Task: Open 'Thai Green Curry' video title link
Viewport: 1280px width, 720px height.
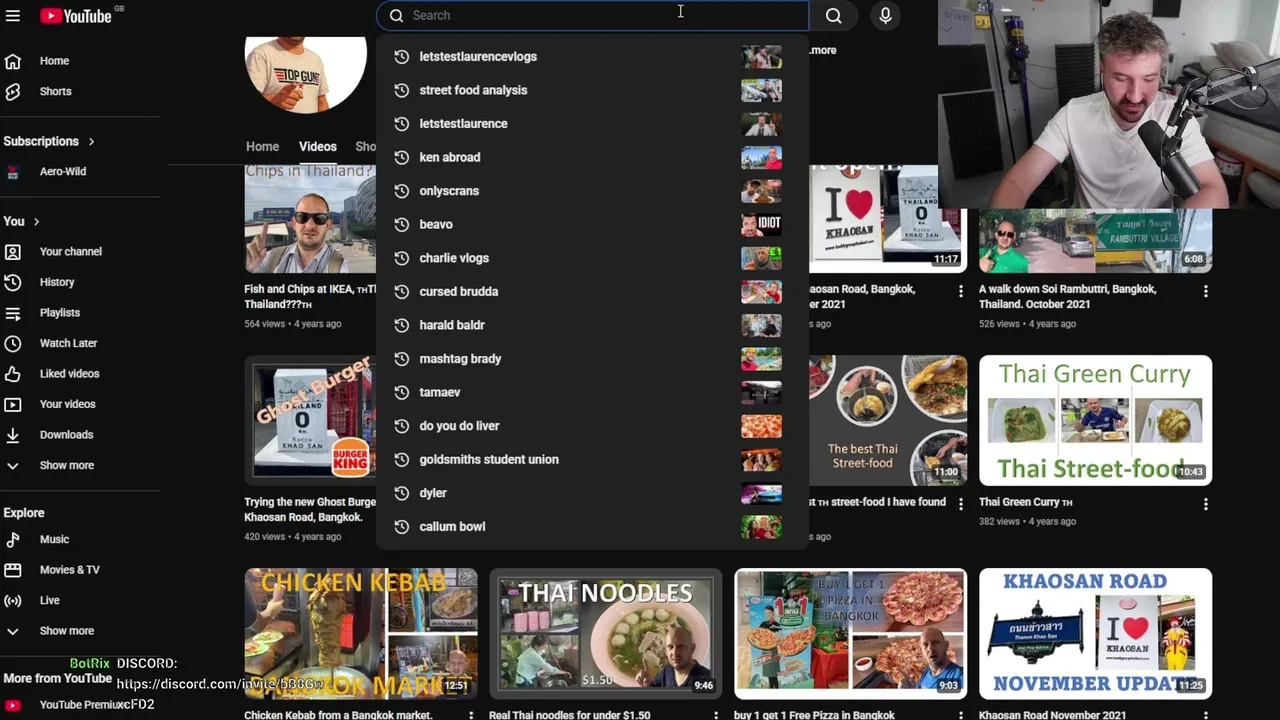Action: [x=1026, y=503]
